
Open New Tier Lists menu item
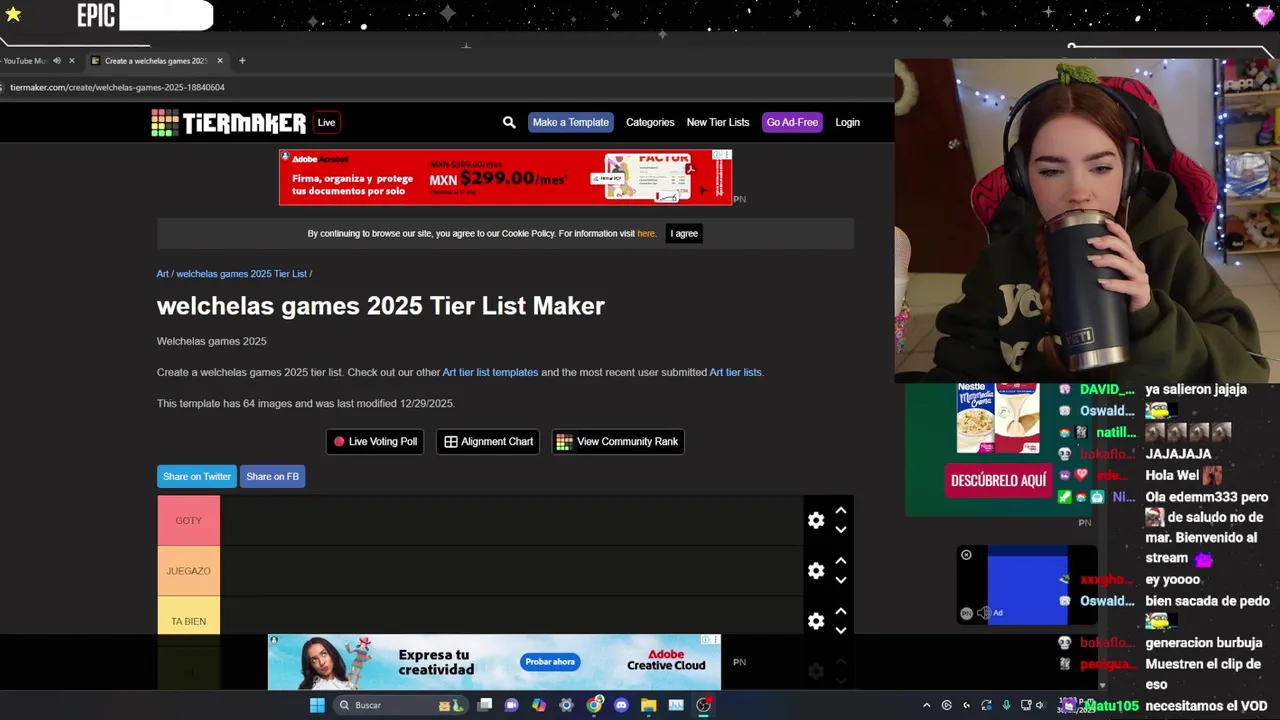tap(718, 122)
